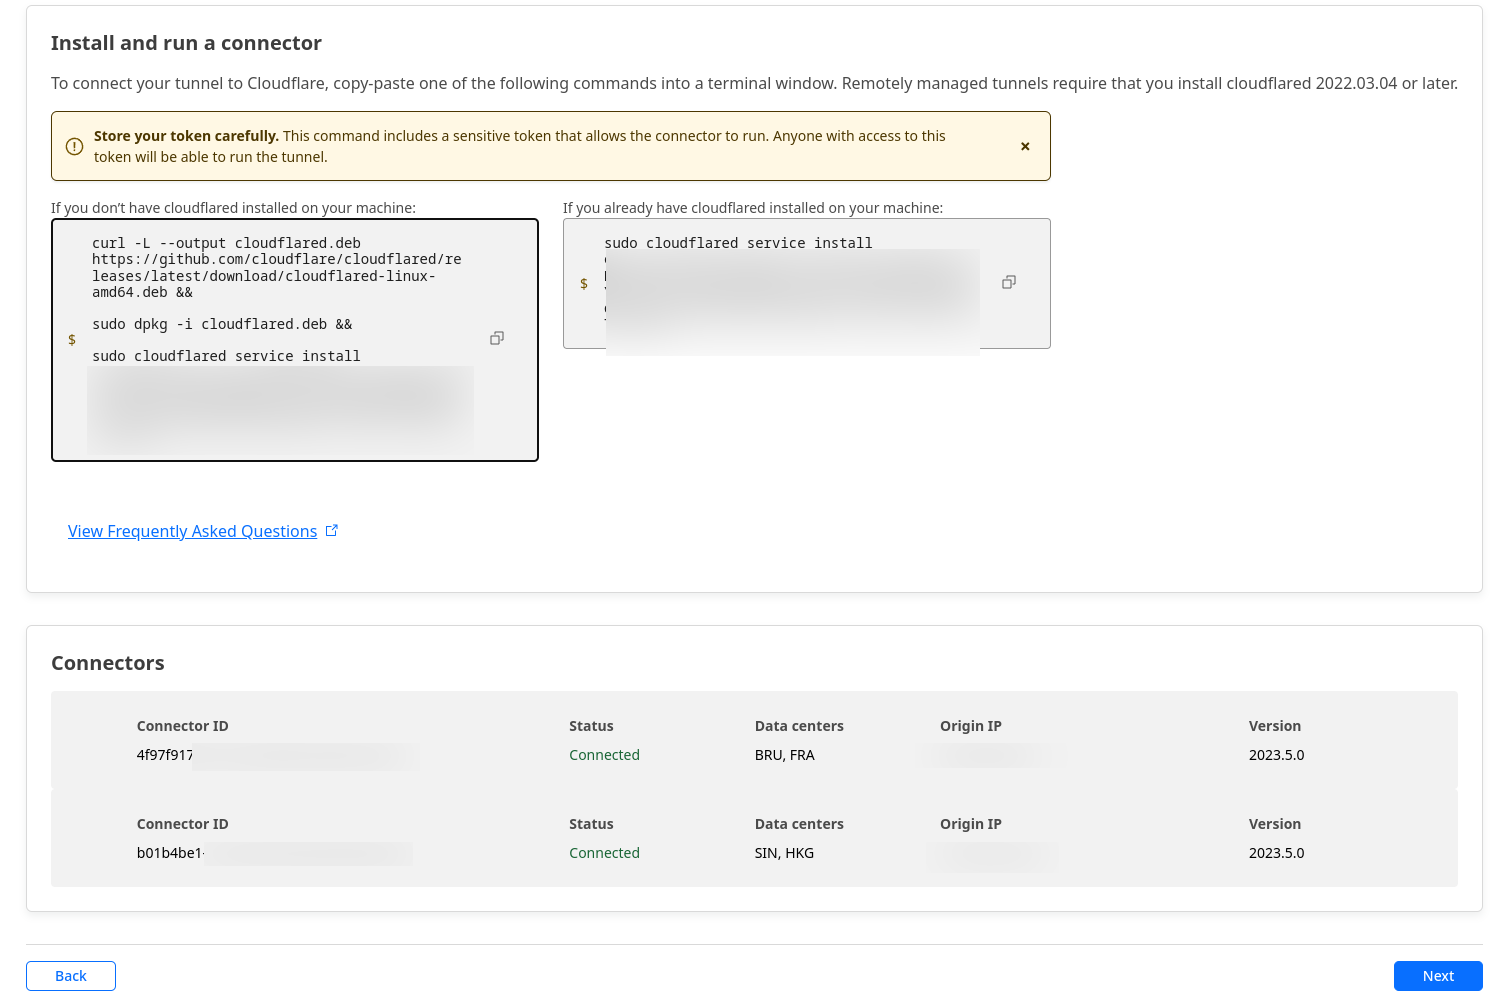Click the warning icon in the token banner

74,146
